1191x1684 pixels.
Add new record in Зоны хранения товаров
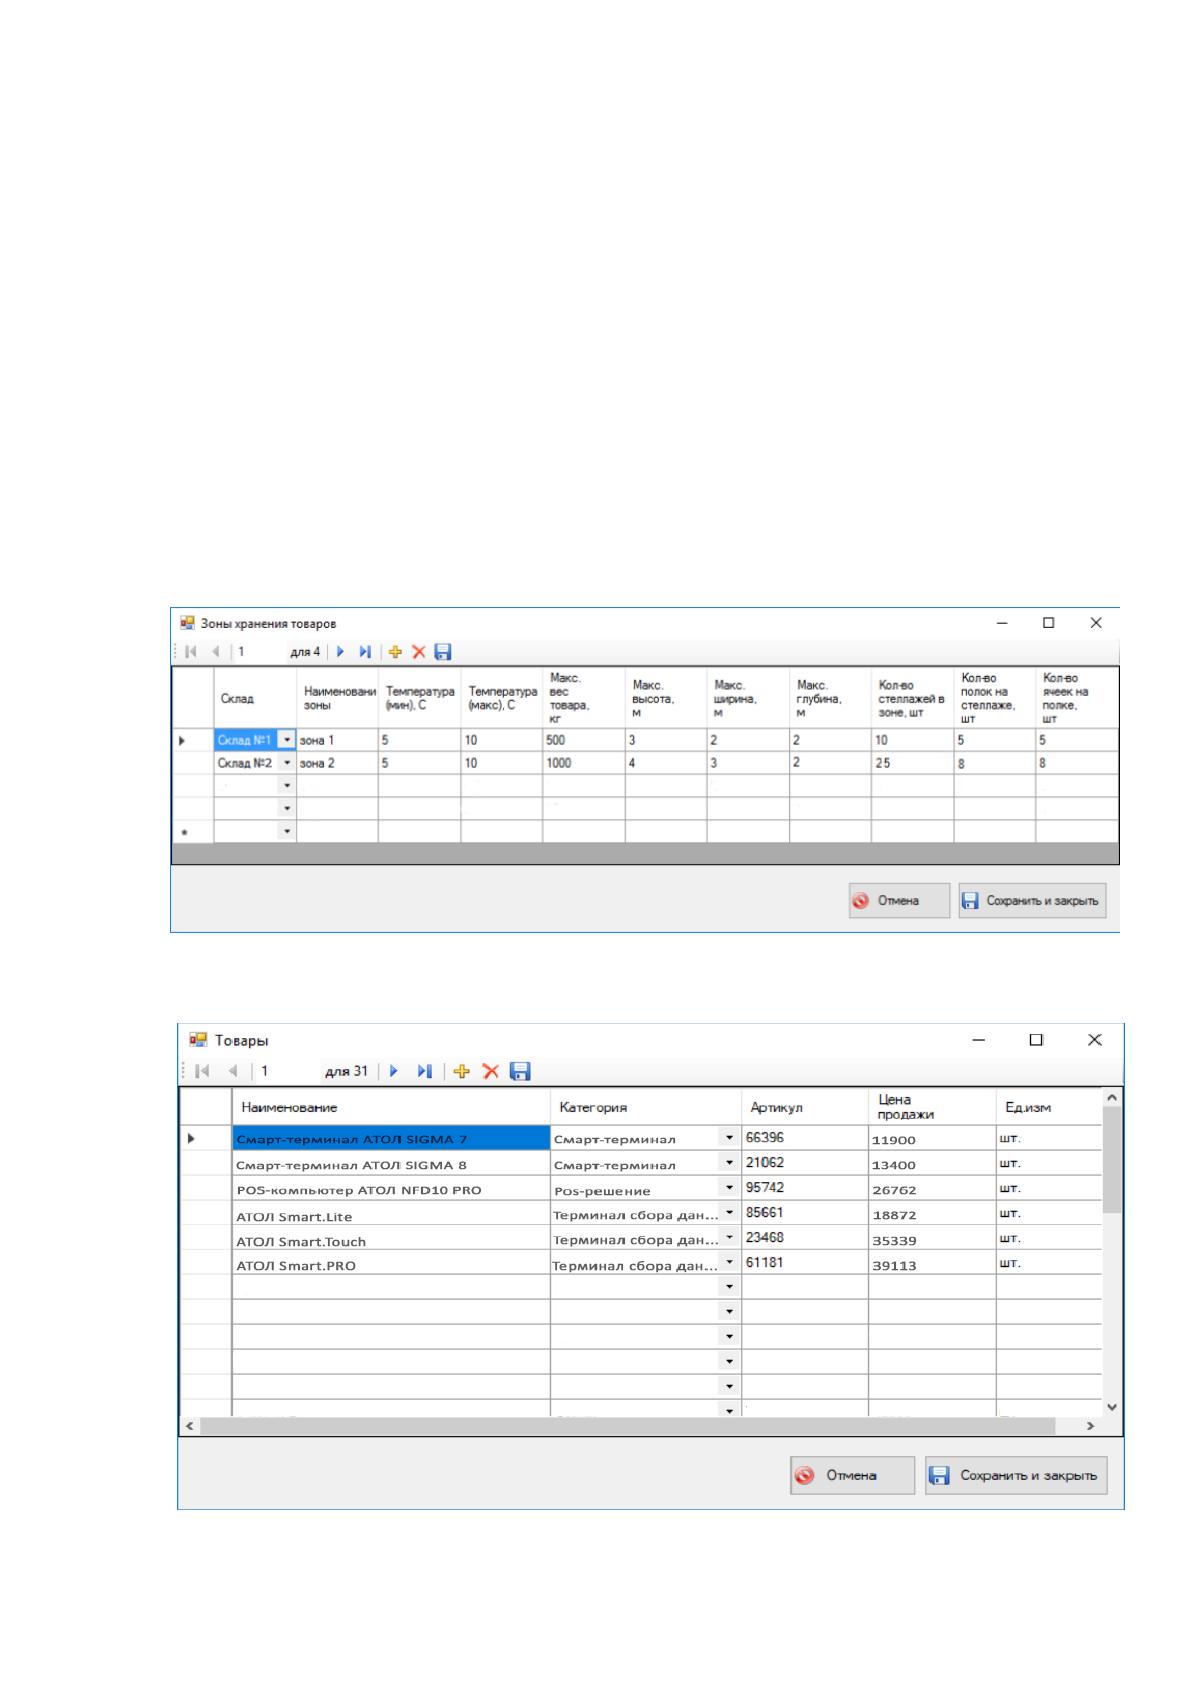(x=395, y=652)
